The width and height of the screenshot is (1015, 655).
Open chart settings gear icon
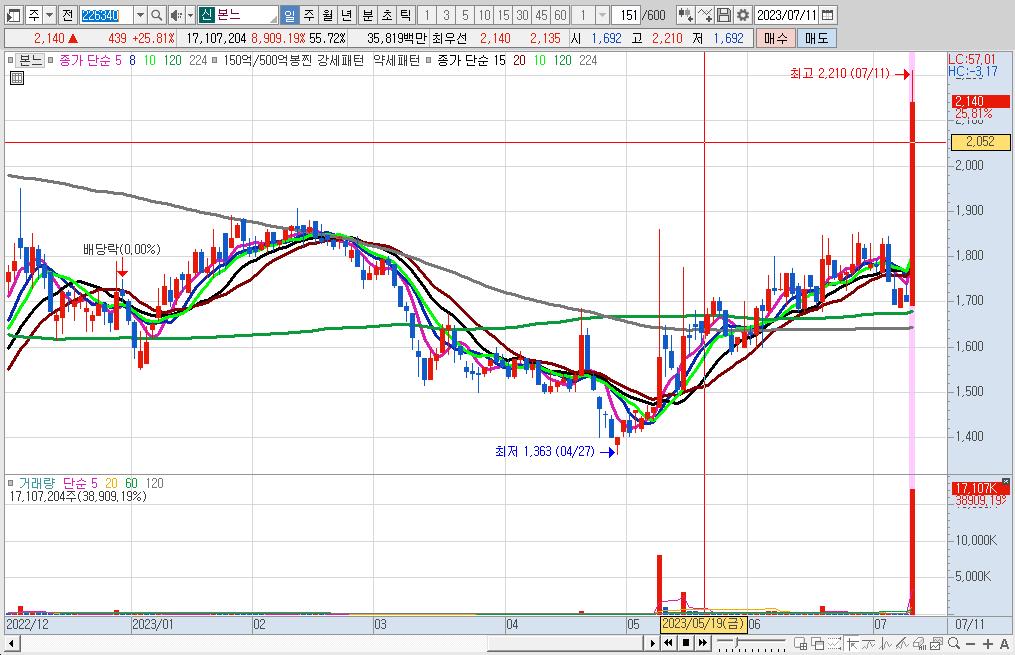coord(743,14)
